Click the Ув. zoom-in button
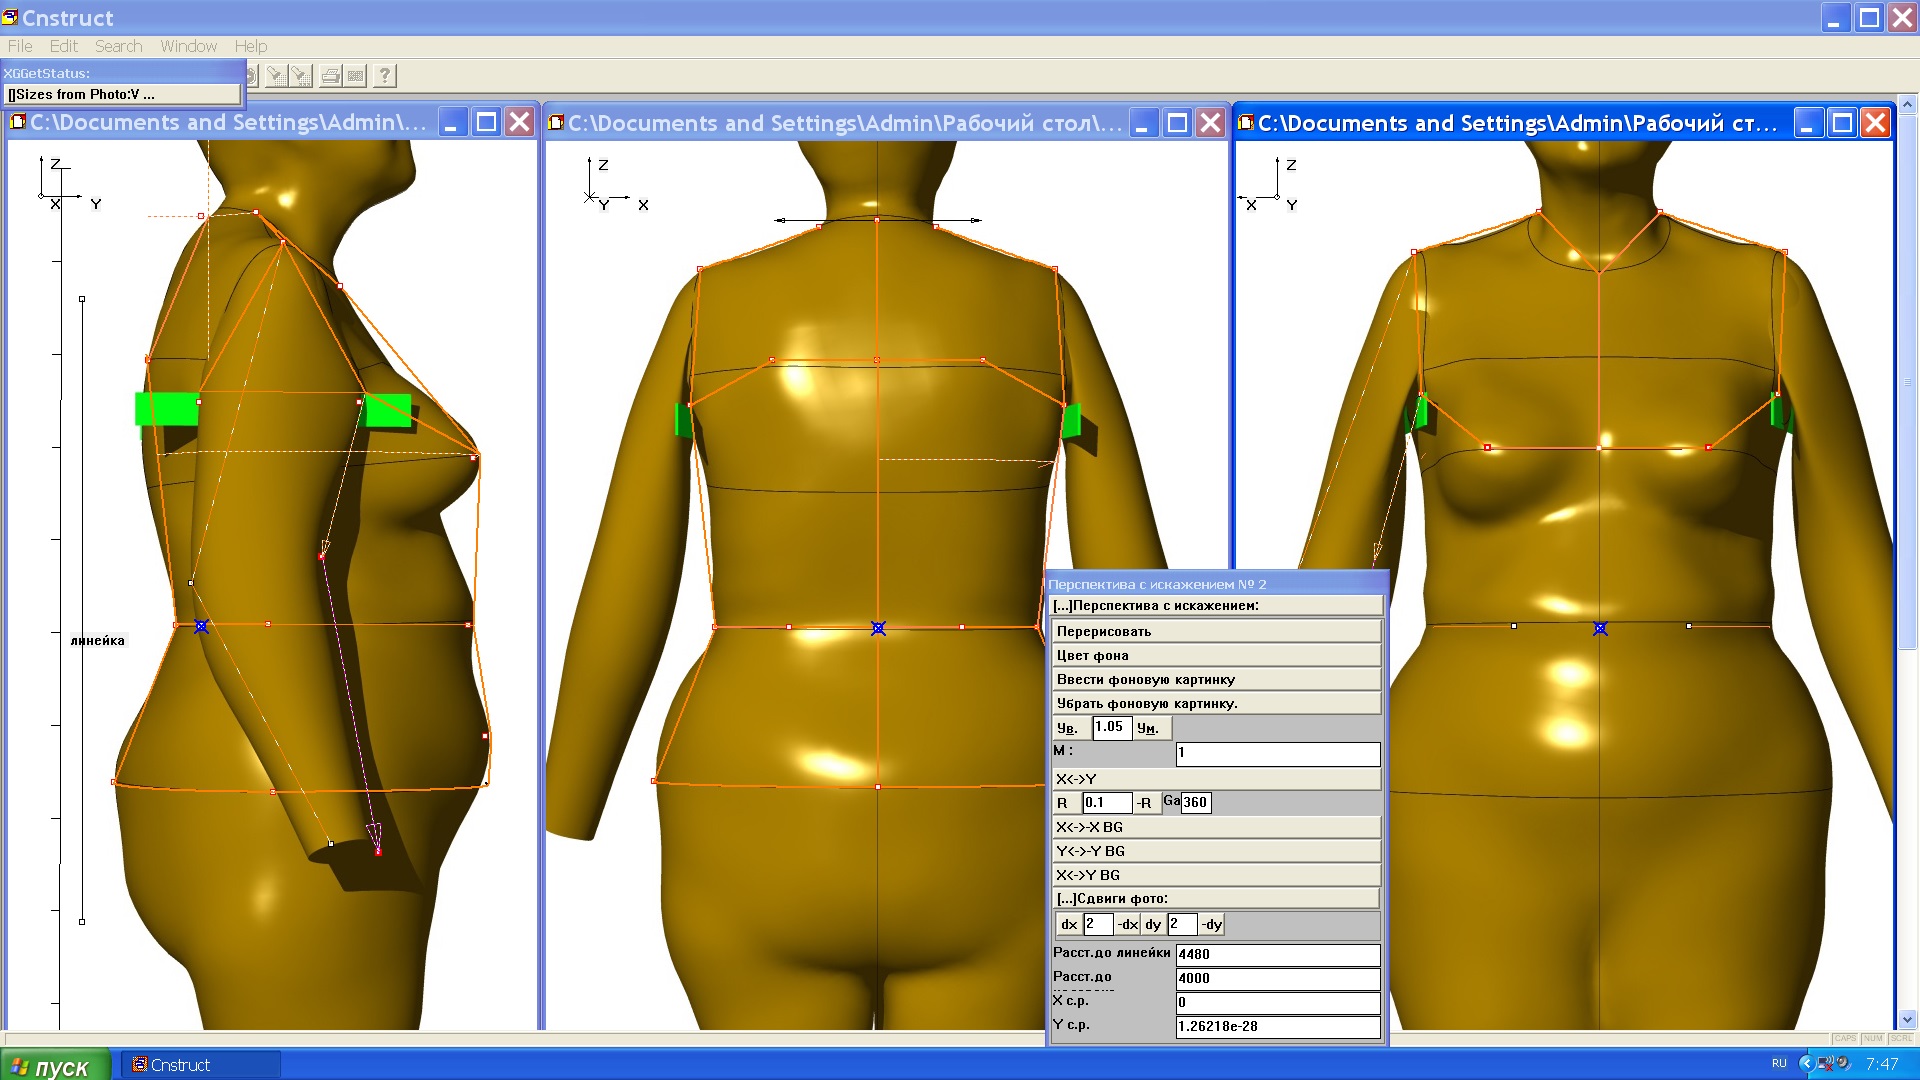This screenshot has height=1080, width=1920. (1068, 728)
